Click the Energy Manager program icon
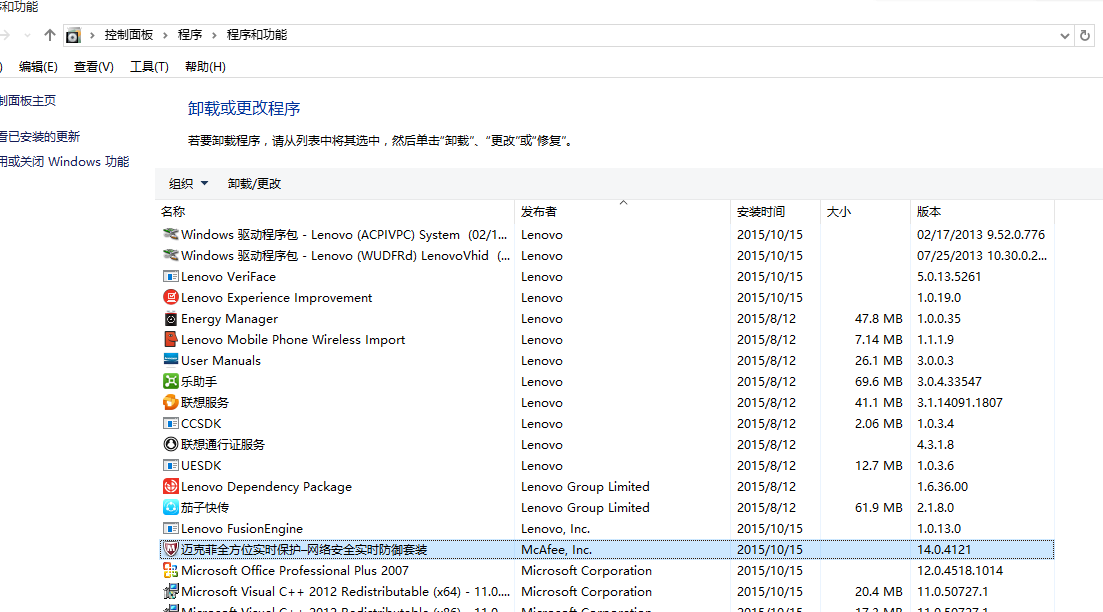This screenshot has height=612, width=1103. pos(170,319)
